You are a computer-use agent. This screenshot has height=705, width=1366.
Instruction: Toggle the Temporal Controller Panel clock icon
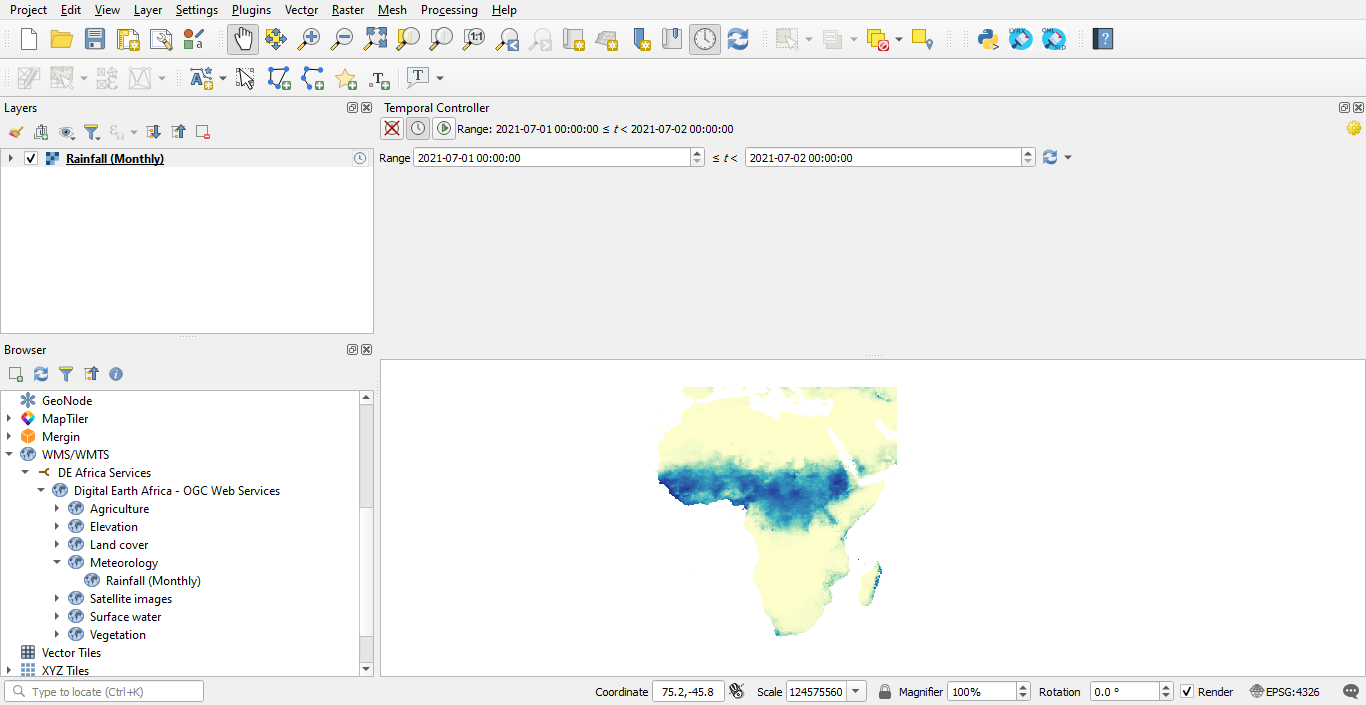[x=705, y=39]
